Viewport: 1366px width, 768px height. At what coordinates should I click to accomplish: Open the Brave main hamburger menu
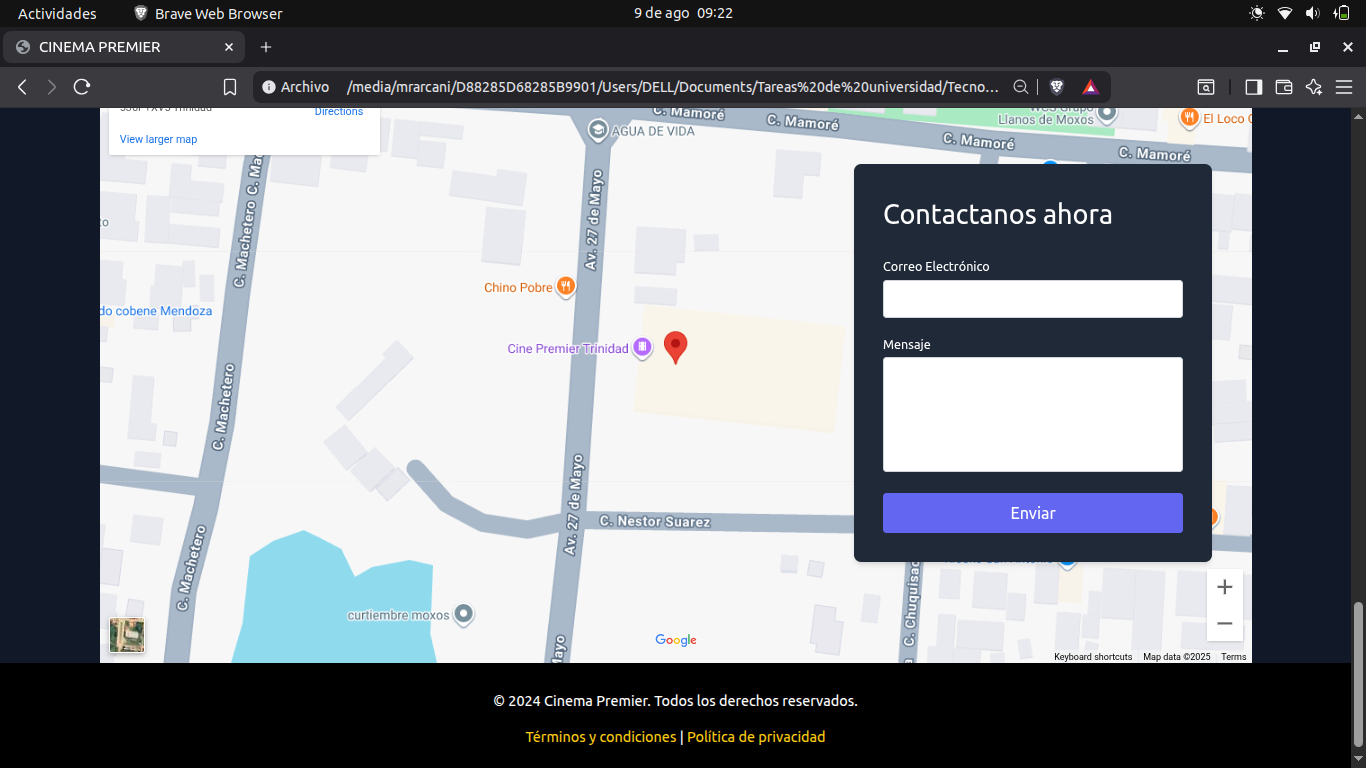1344,87
